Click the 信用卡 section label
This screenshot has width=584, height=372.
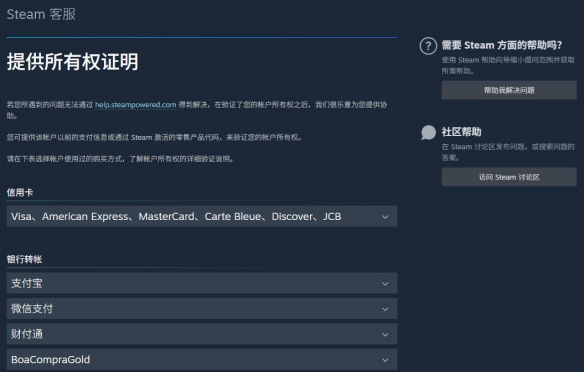pyautogui.click(x=20, y=193)
